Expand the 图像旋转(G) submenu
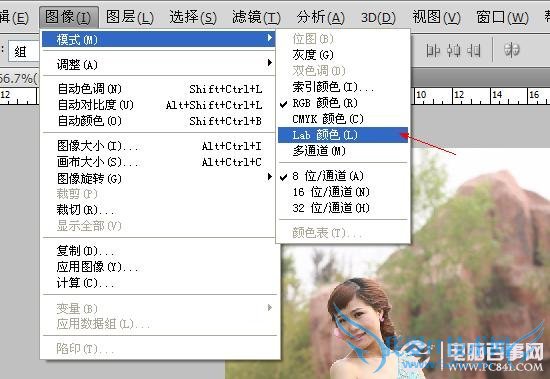The width and height of the screenshot is (550, 379). pyautogui.click(x=159, y=178)
